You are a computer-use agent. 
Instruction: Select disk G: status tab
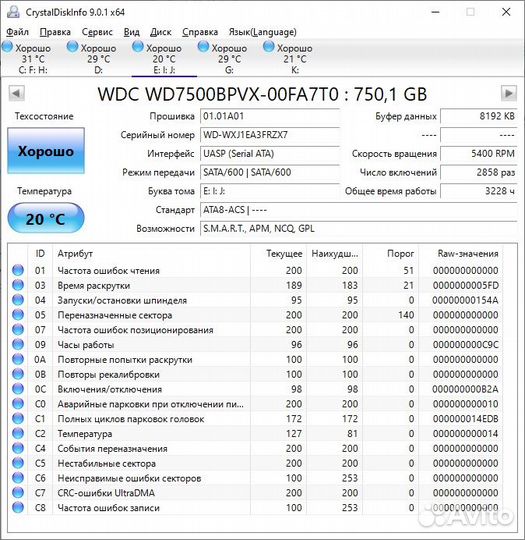click(x=229, y=58)
